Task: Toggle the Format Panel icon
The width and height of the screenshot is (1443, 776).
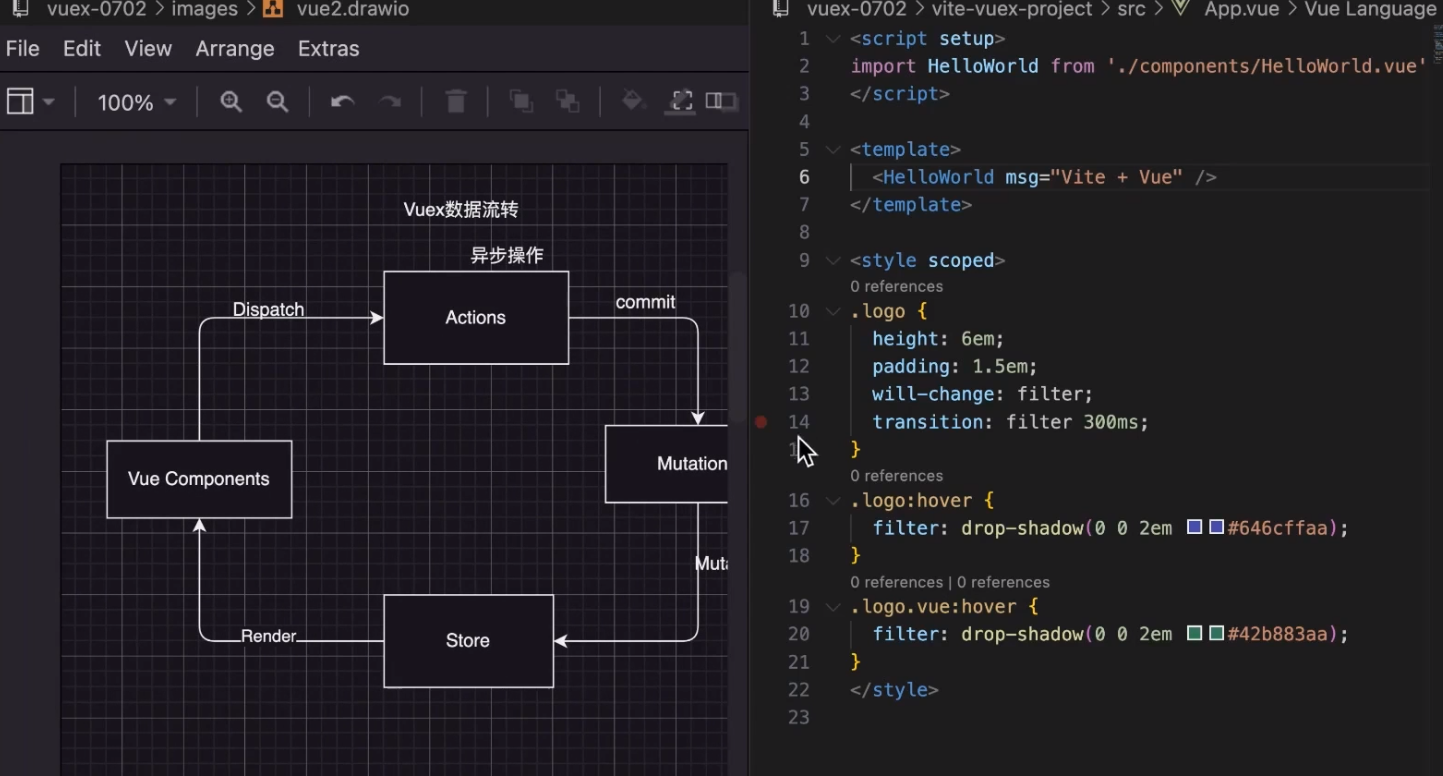Action: (722, 101)
